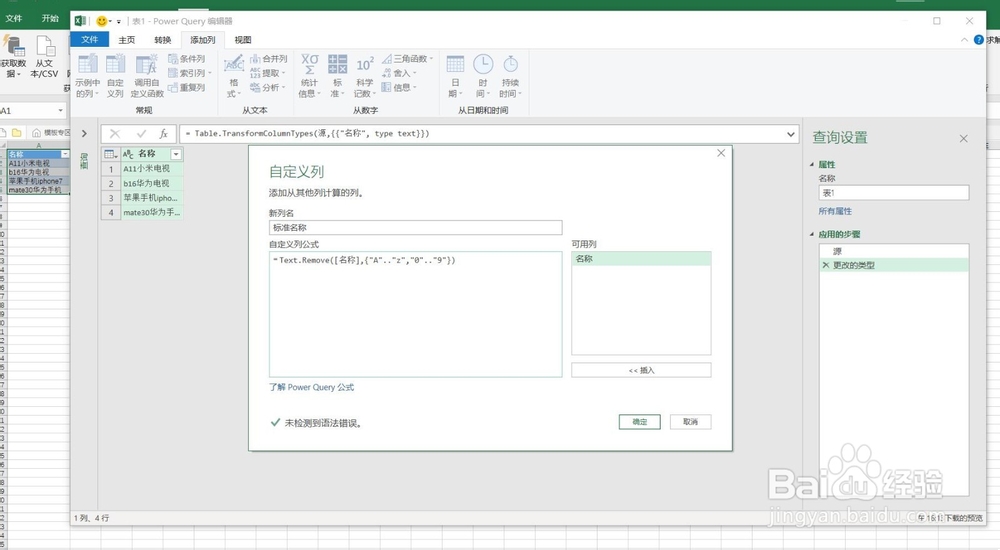Click the 条件列 button
This screenshot has height=550, width=1000.
point(186,59)
